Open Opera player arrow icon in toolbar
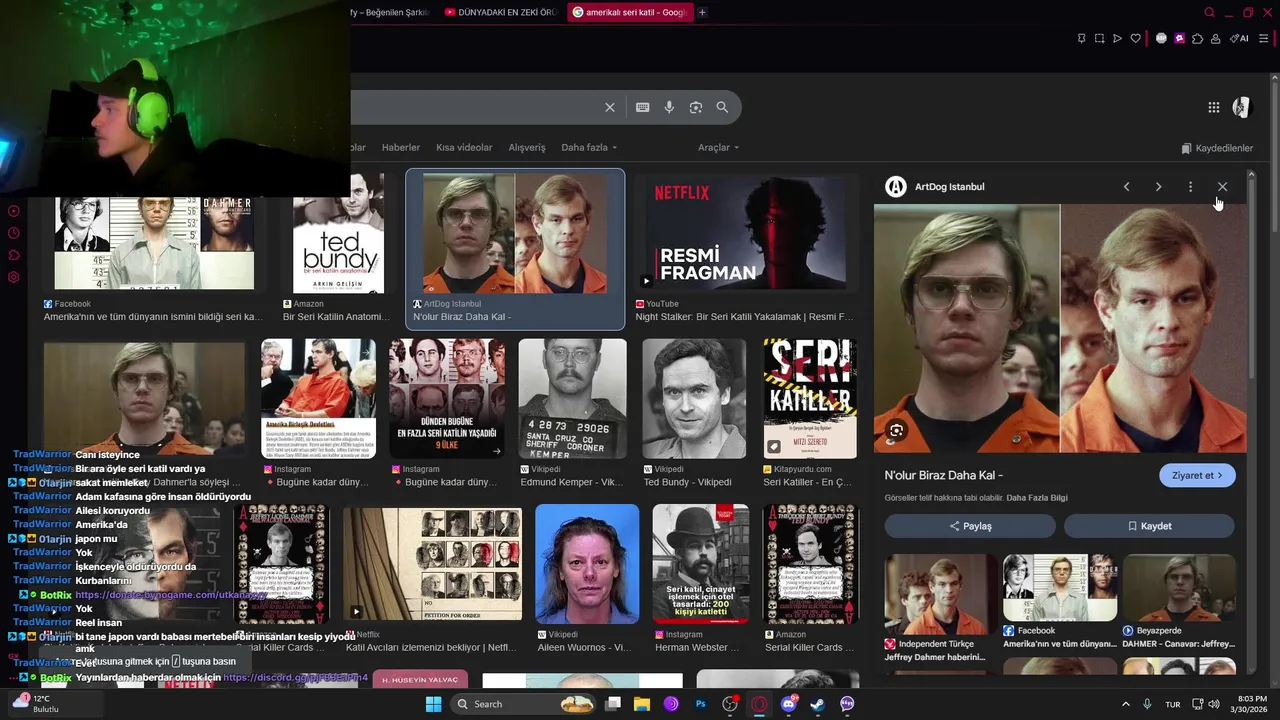The height and width of the screenshot is (720, 1280). pos(1117,39)
